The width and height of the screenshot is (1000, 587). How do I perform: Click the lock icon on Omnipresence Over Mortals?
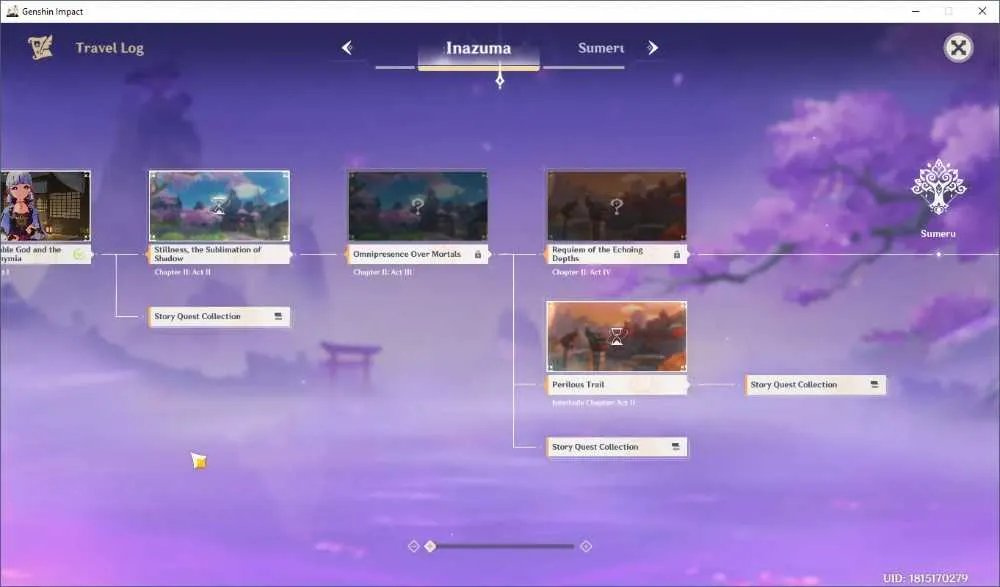(x=478, y=254)
